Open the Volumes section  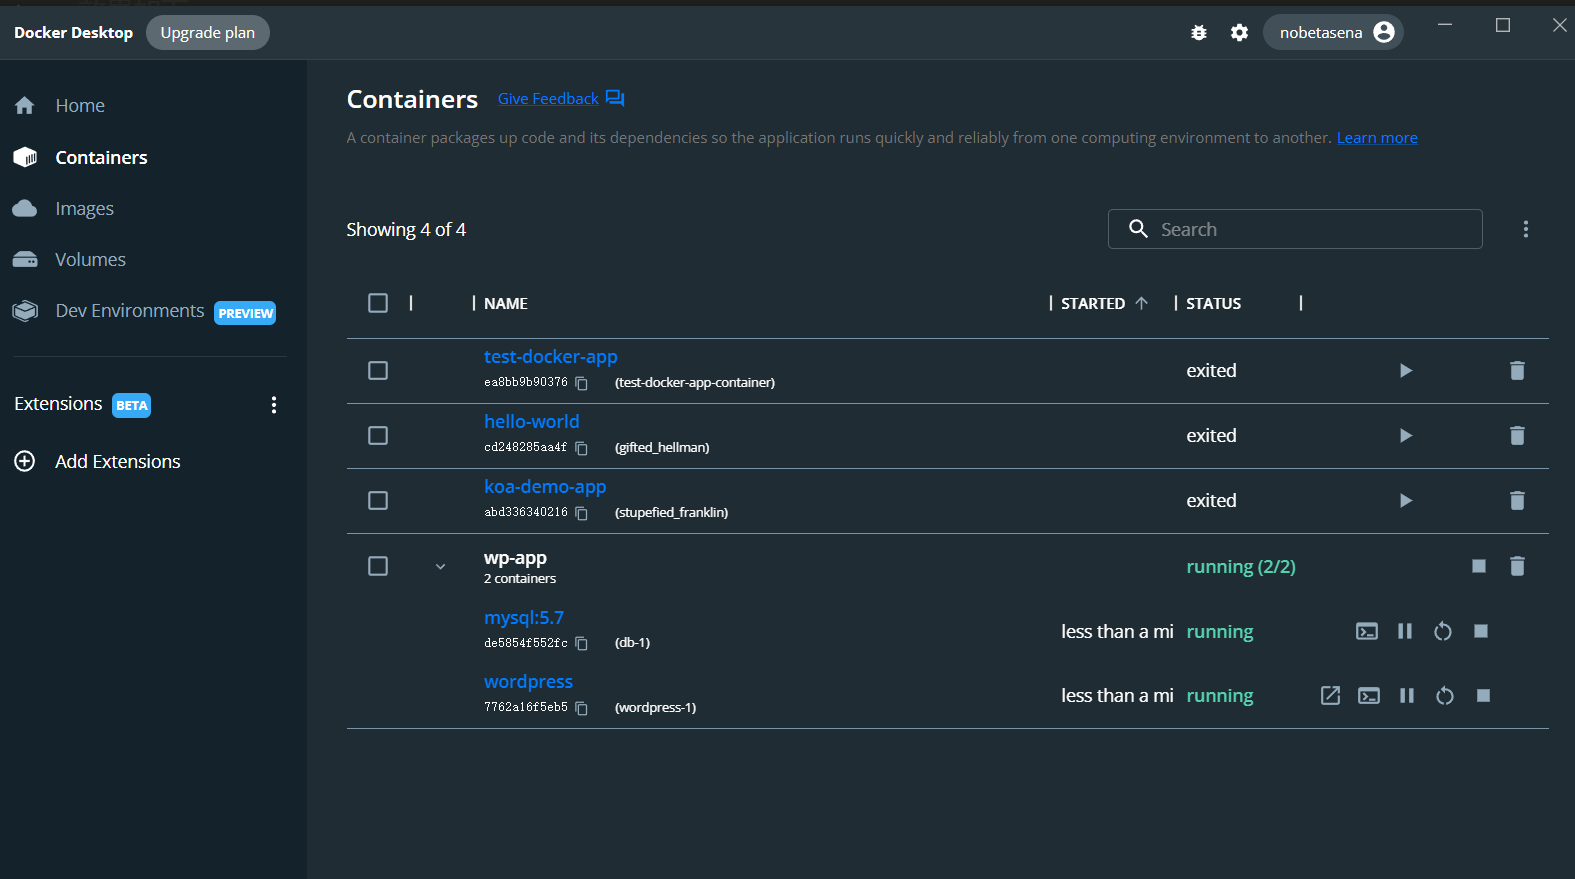click(x=90, y=260)
